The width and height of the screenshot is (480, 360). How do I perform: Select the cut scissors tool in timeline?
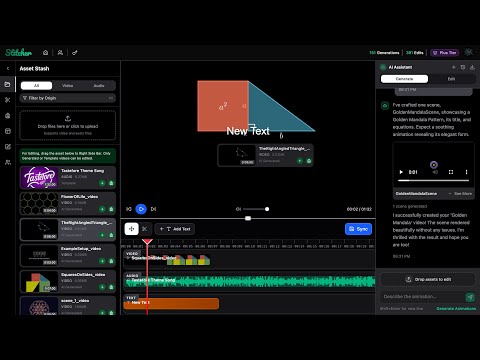(145, 229)
